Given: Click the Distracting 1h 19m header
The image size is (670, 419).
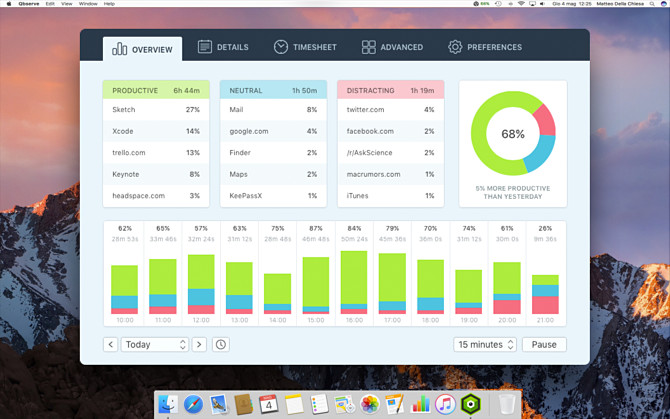Looking at the screenshot, I should (x=391, y=90).
